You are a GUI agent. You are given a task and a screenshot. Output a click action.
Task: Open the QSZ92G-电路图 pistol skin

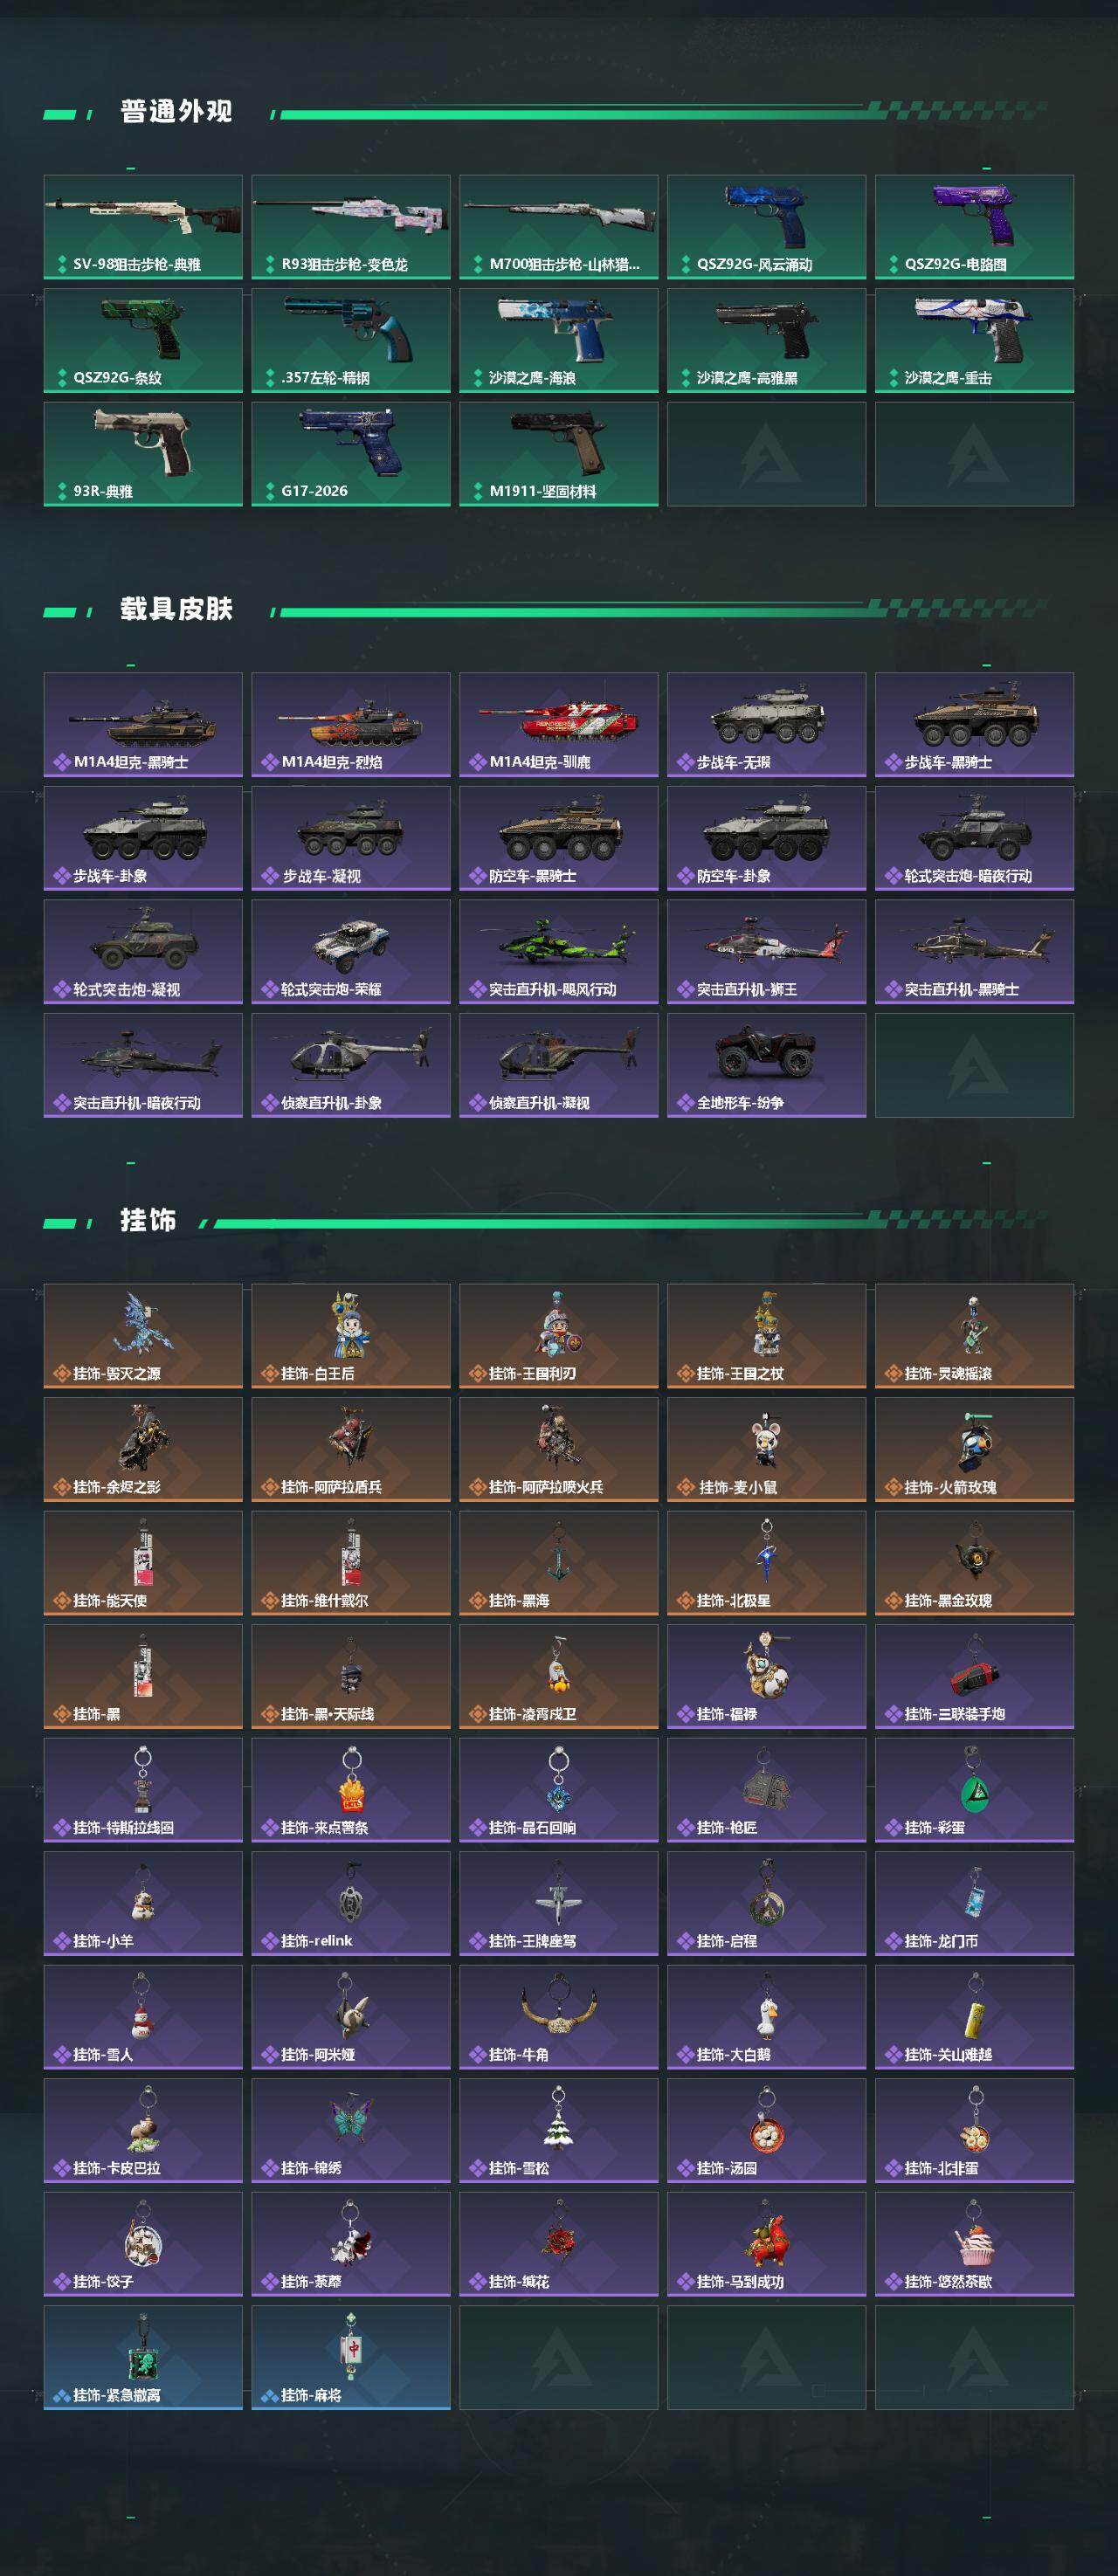coord(974,227)
